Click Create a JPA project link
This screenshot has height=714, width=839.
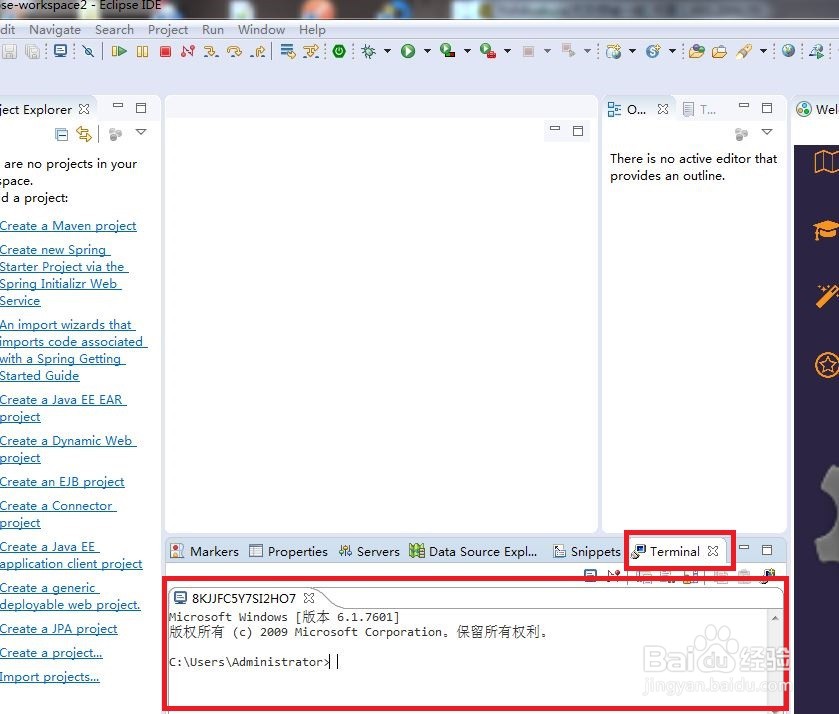coord(59,629)
